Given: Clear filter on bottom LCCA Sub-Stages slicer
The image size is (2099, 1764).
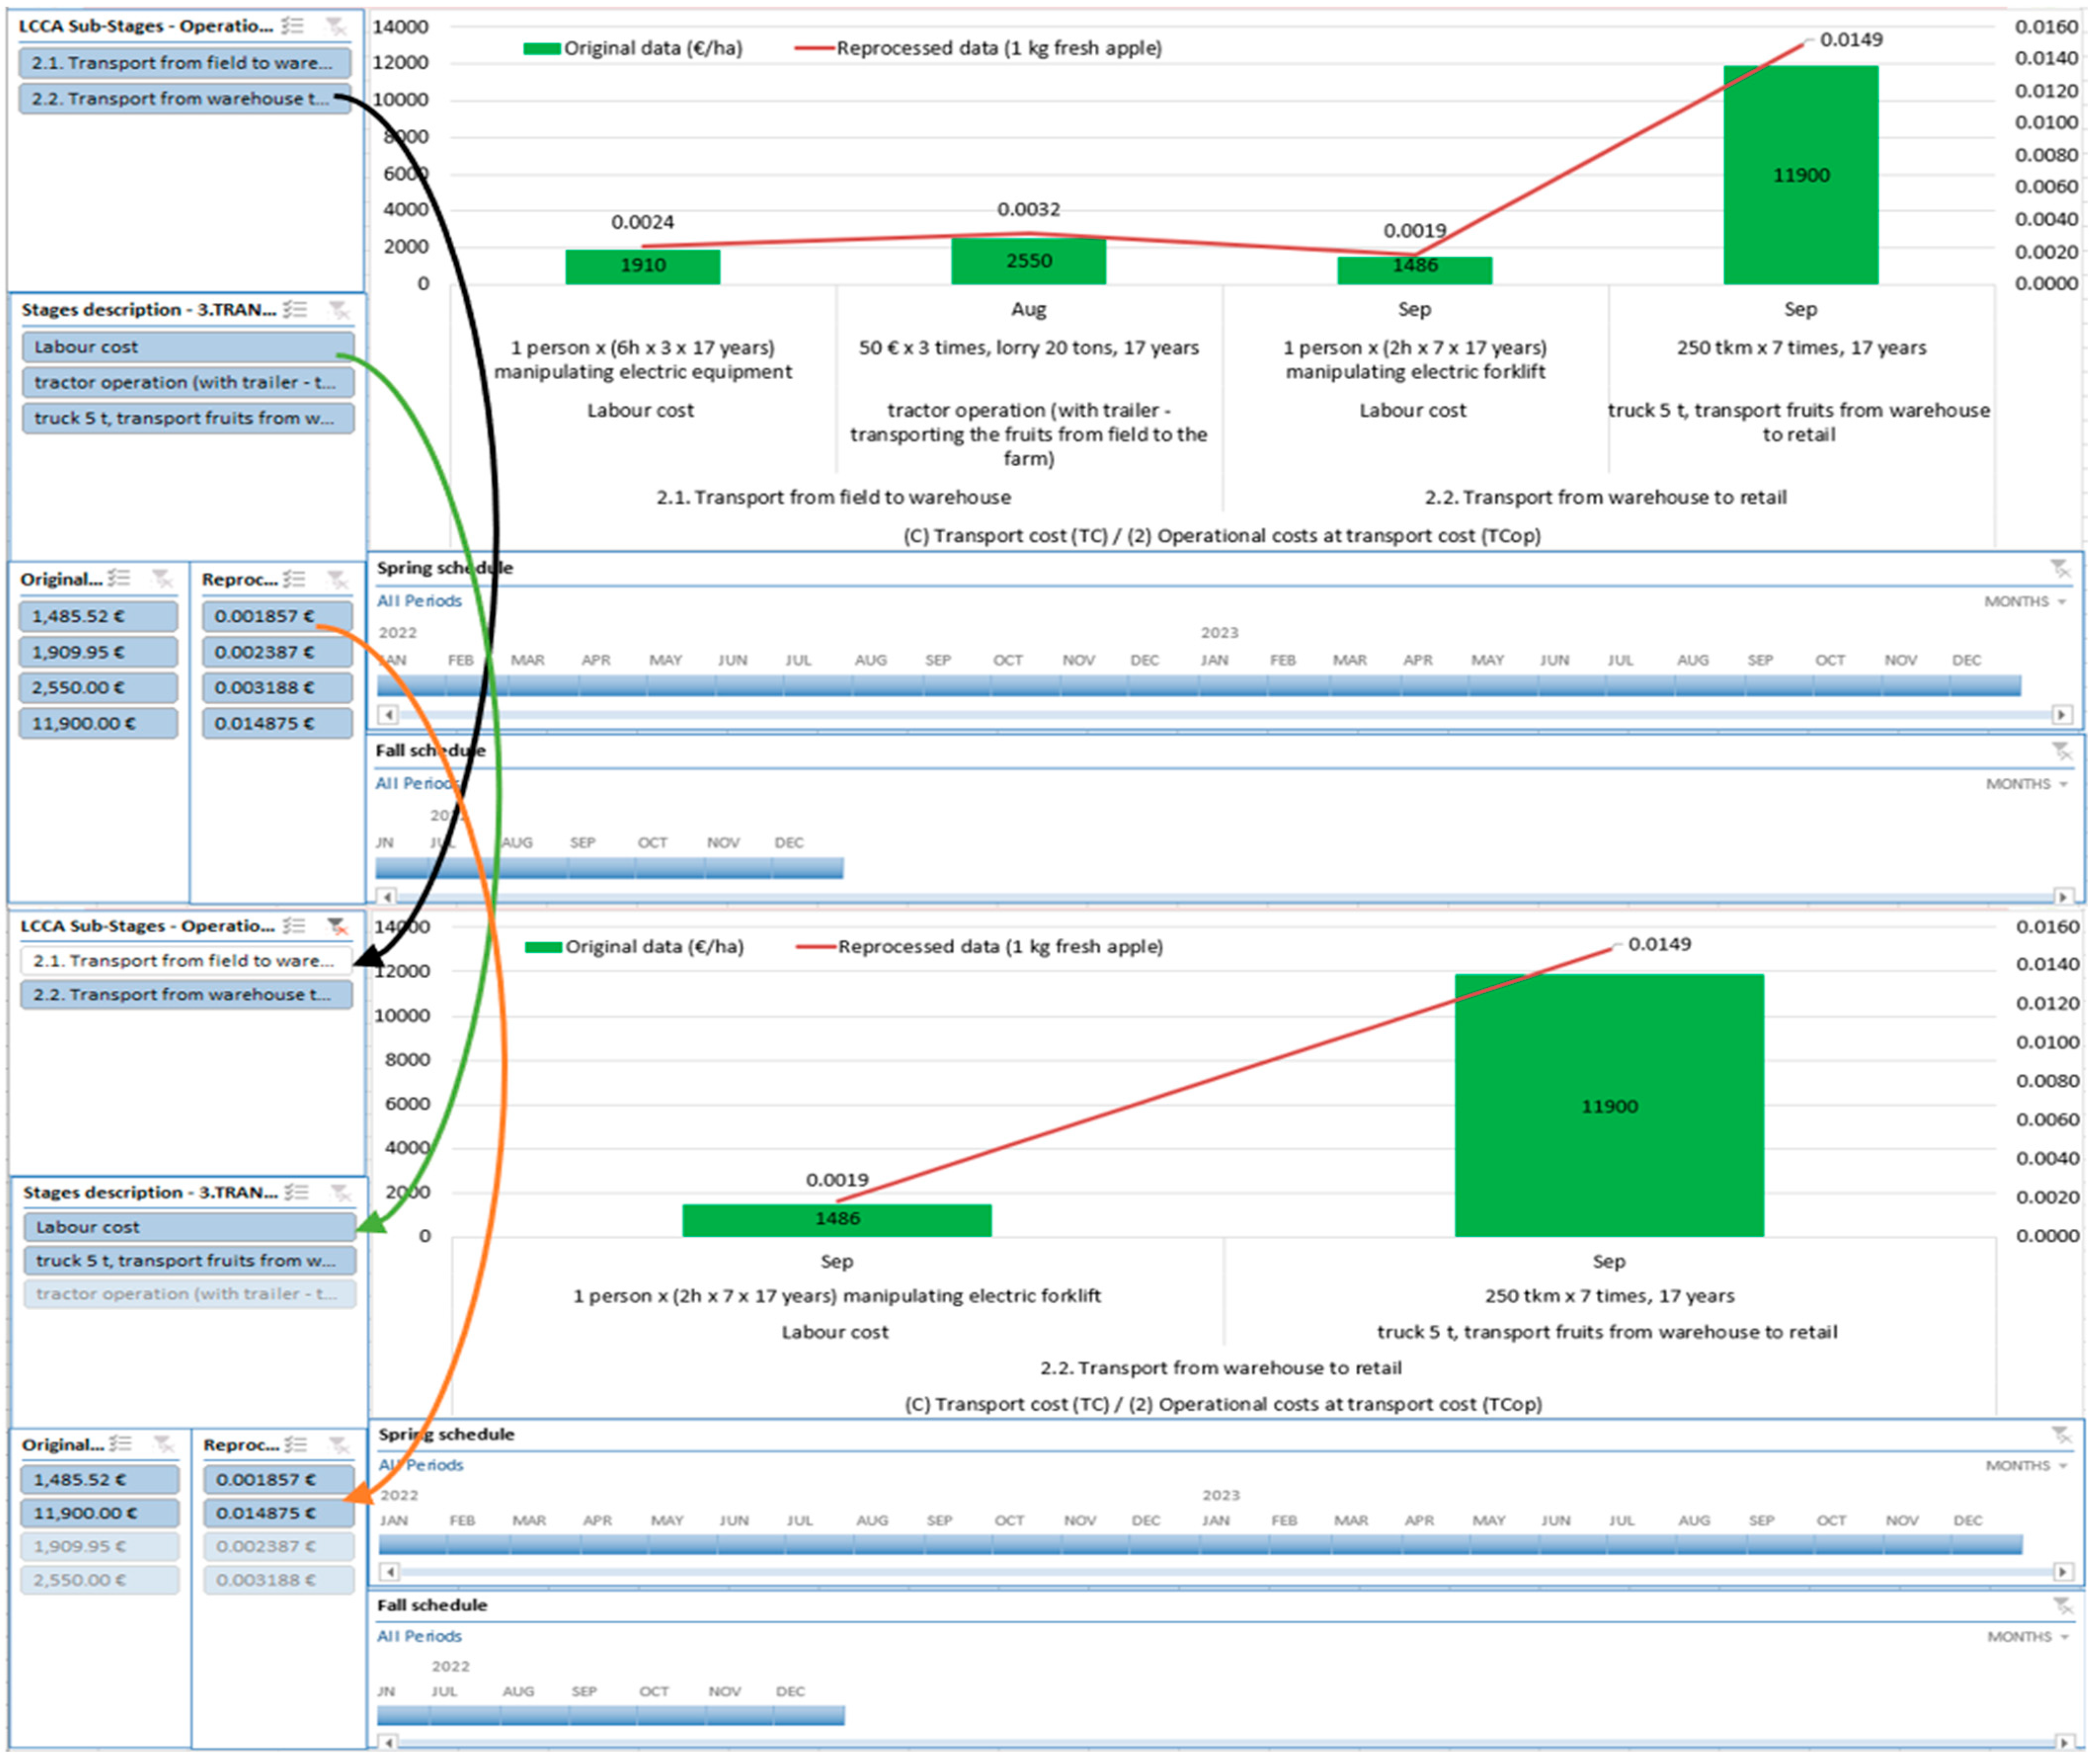Looking at the screenshot, I should coord(337,926).
